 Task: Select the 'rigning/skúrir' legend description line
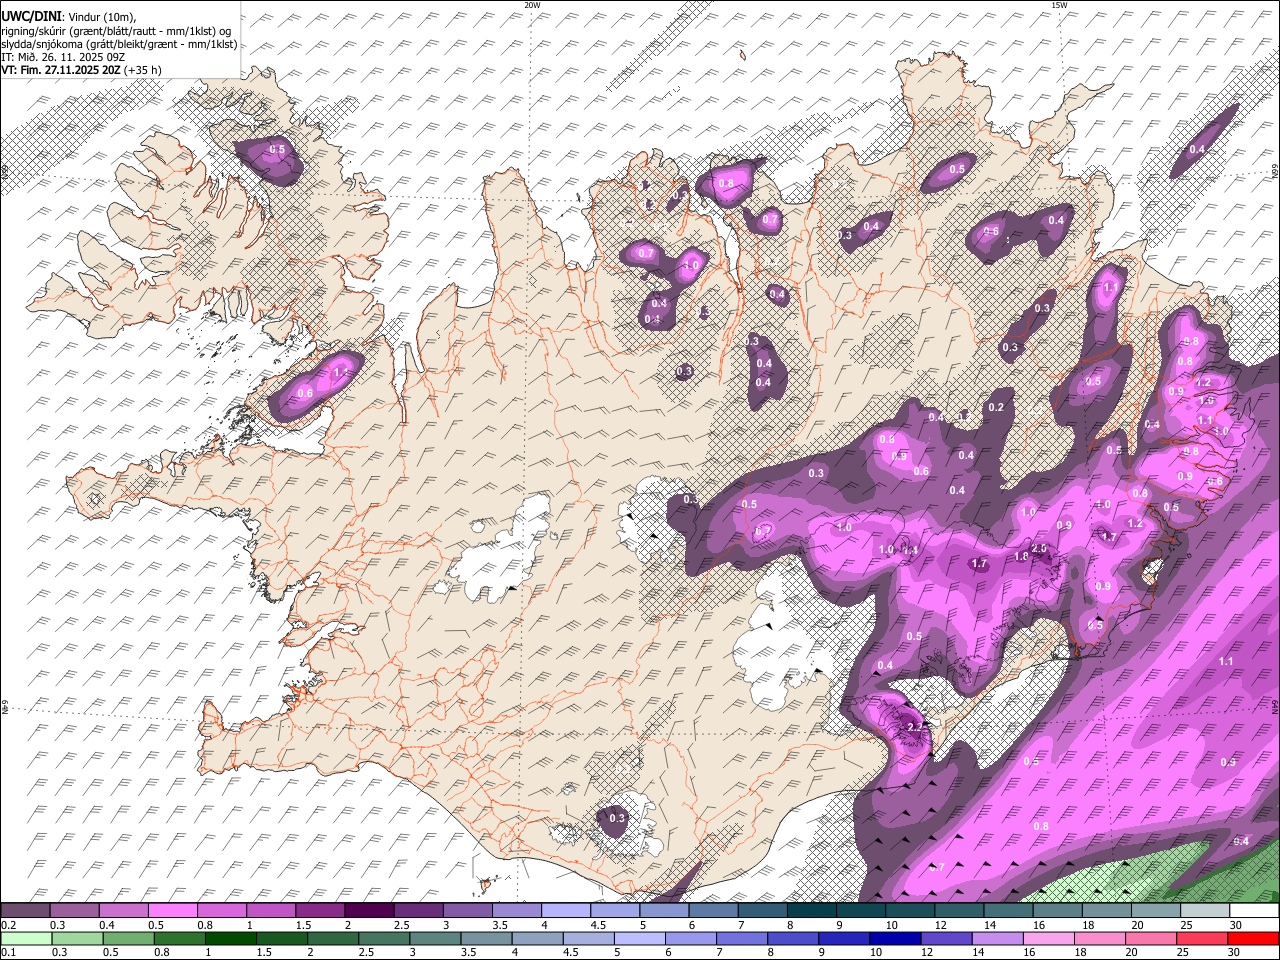pos(116,30)
